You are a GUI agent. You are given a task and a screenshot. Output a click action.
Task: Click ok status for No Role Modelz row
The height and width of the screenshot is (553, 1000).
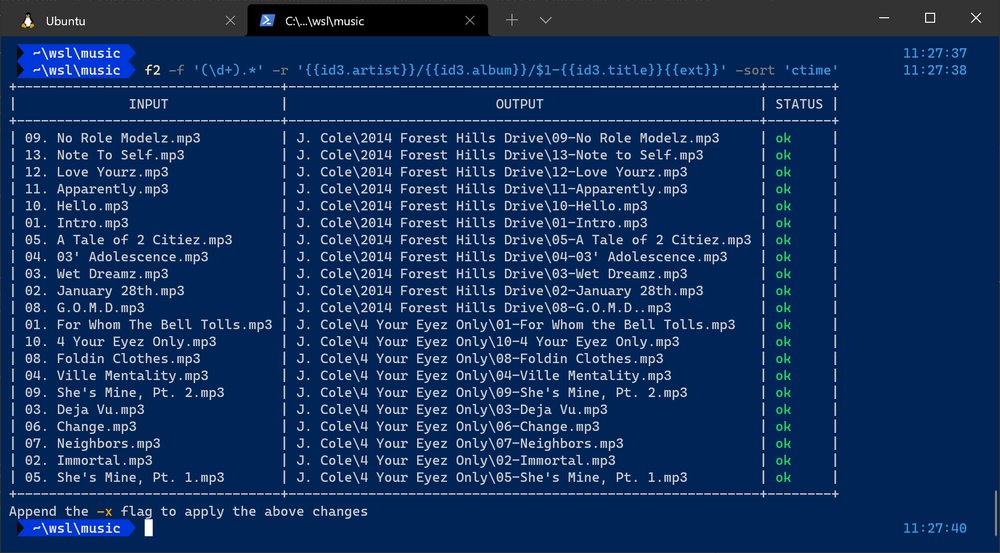tap(783, 138)
